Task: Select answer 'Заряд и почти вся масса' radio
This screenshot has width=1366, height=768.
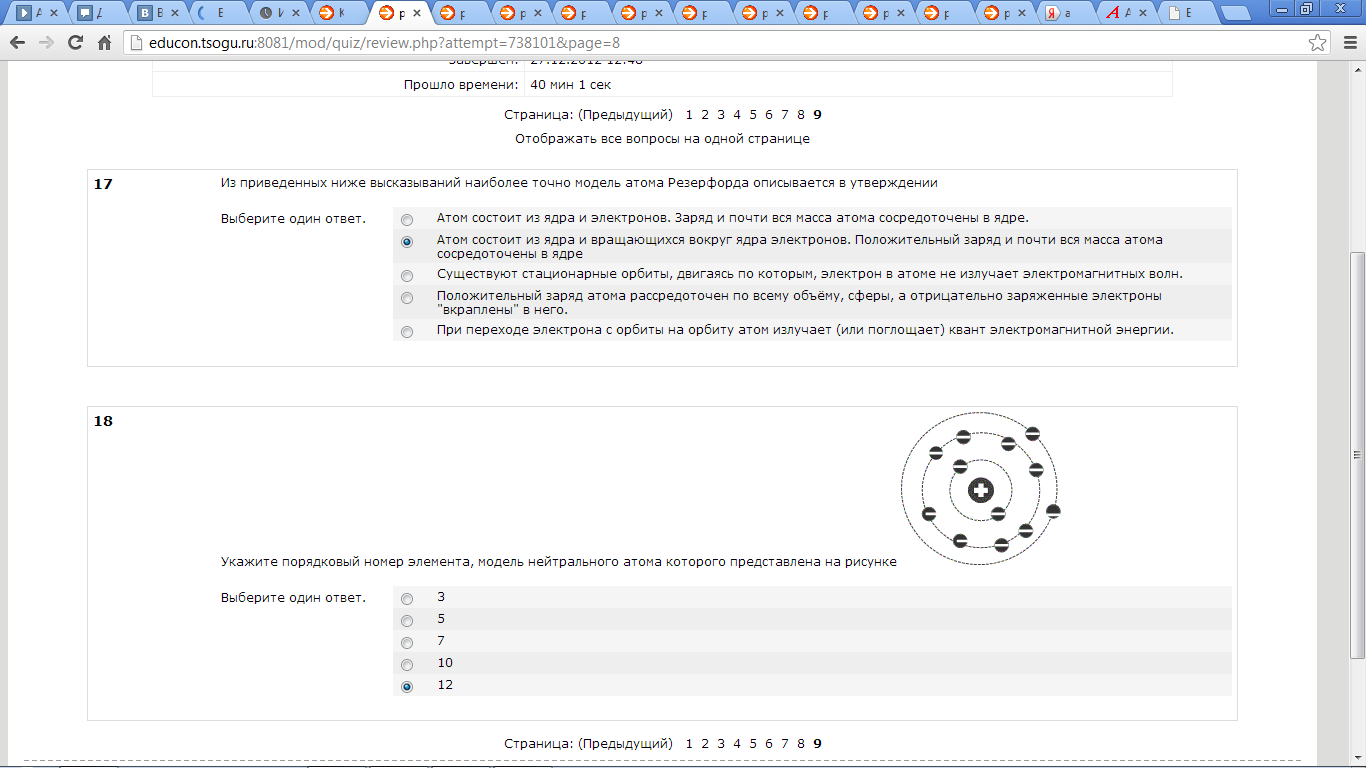Action: coord(406,219)
